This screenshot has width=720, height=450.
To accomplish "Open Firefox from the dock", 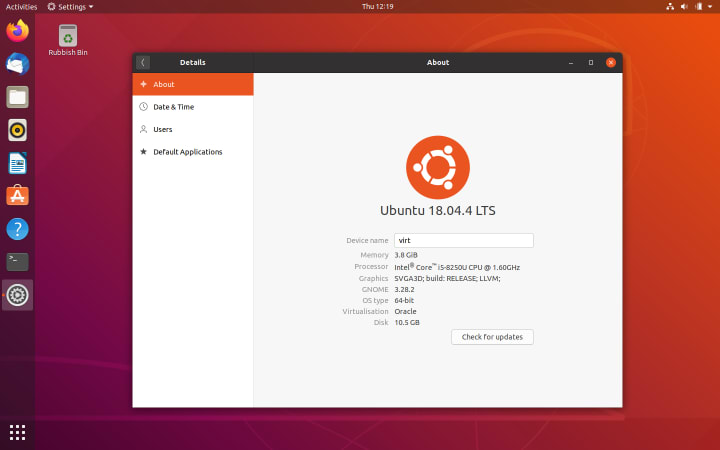I will pos(17,31).
